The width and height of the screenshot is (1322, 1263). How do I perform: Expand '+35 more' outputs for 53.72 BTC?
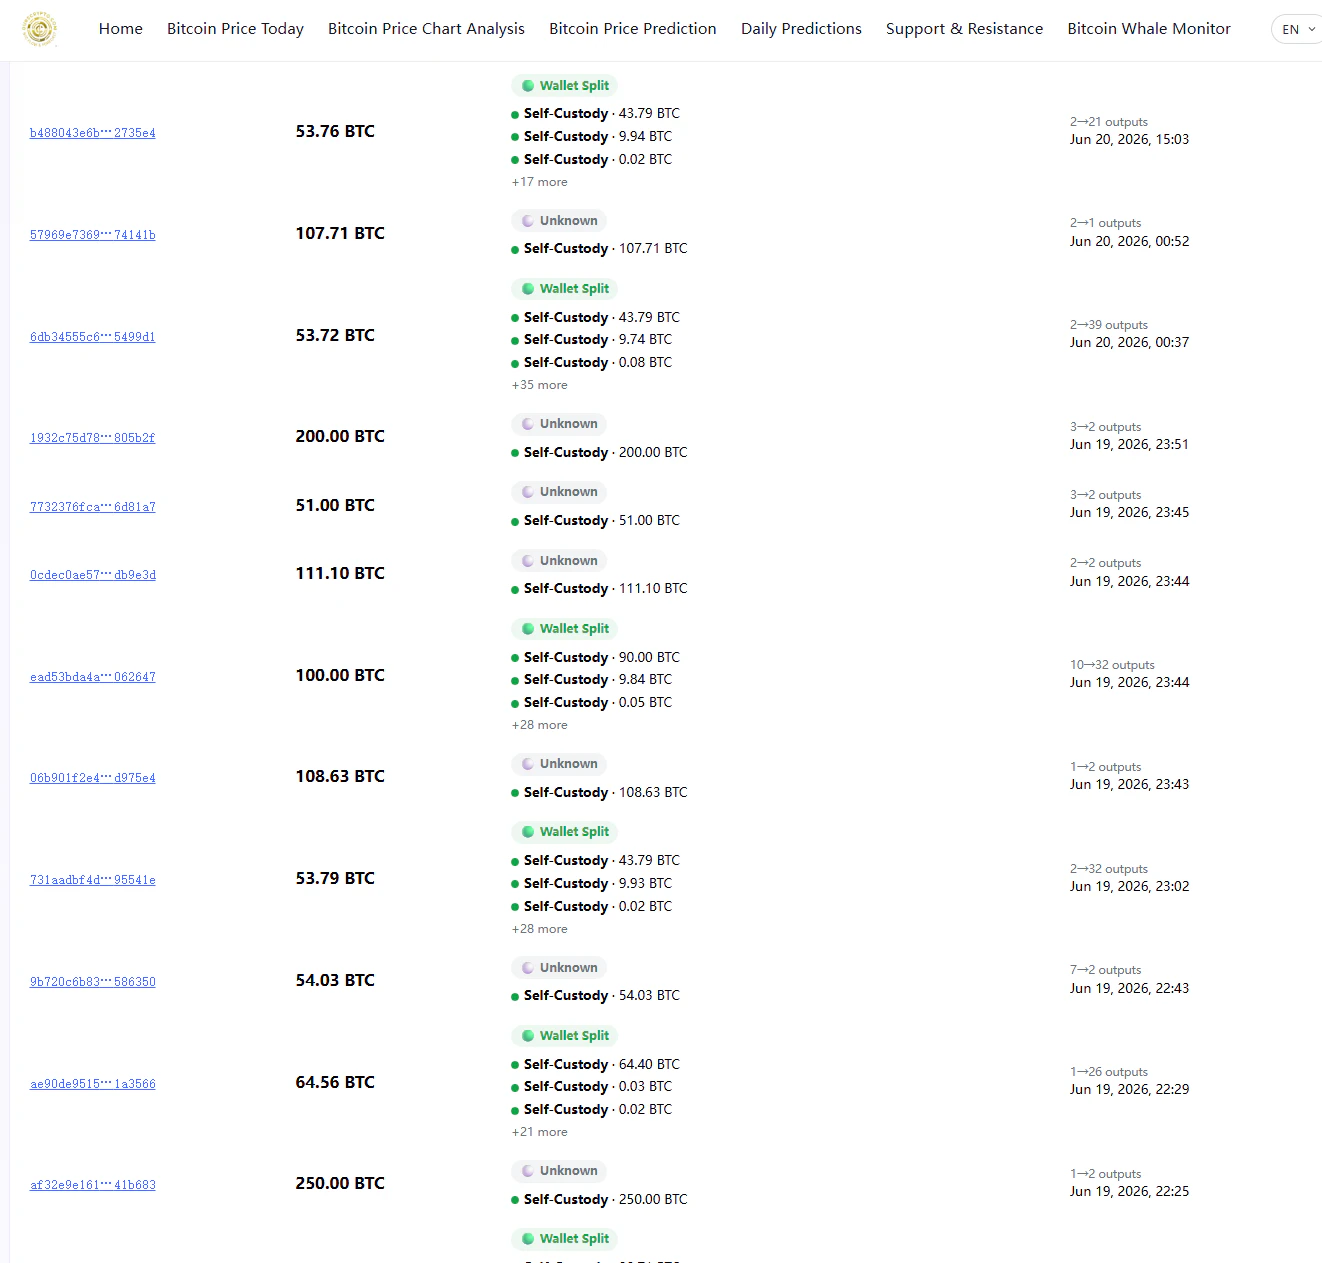(540, 385)
